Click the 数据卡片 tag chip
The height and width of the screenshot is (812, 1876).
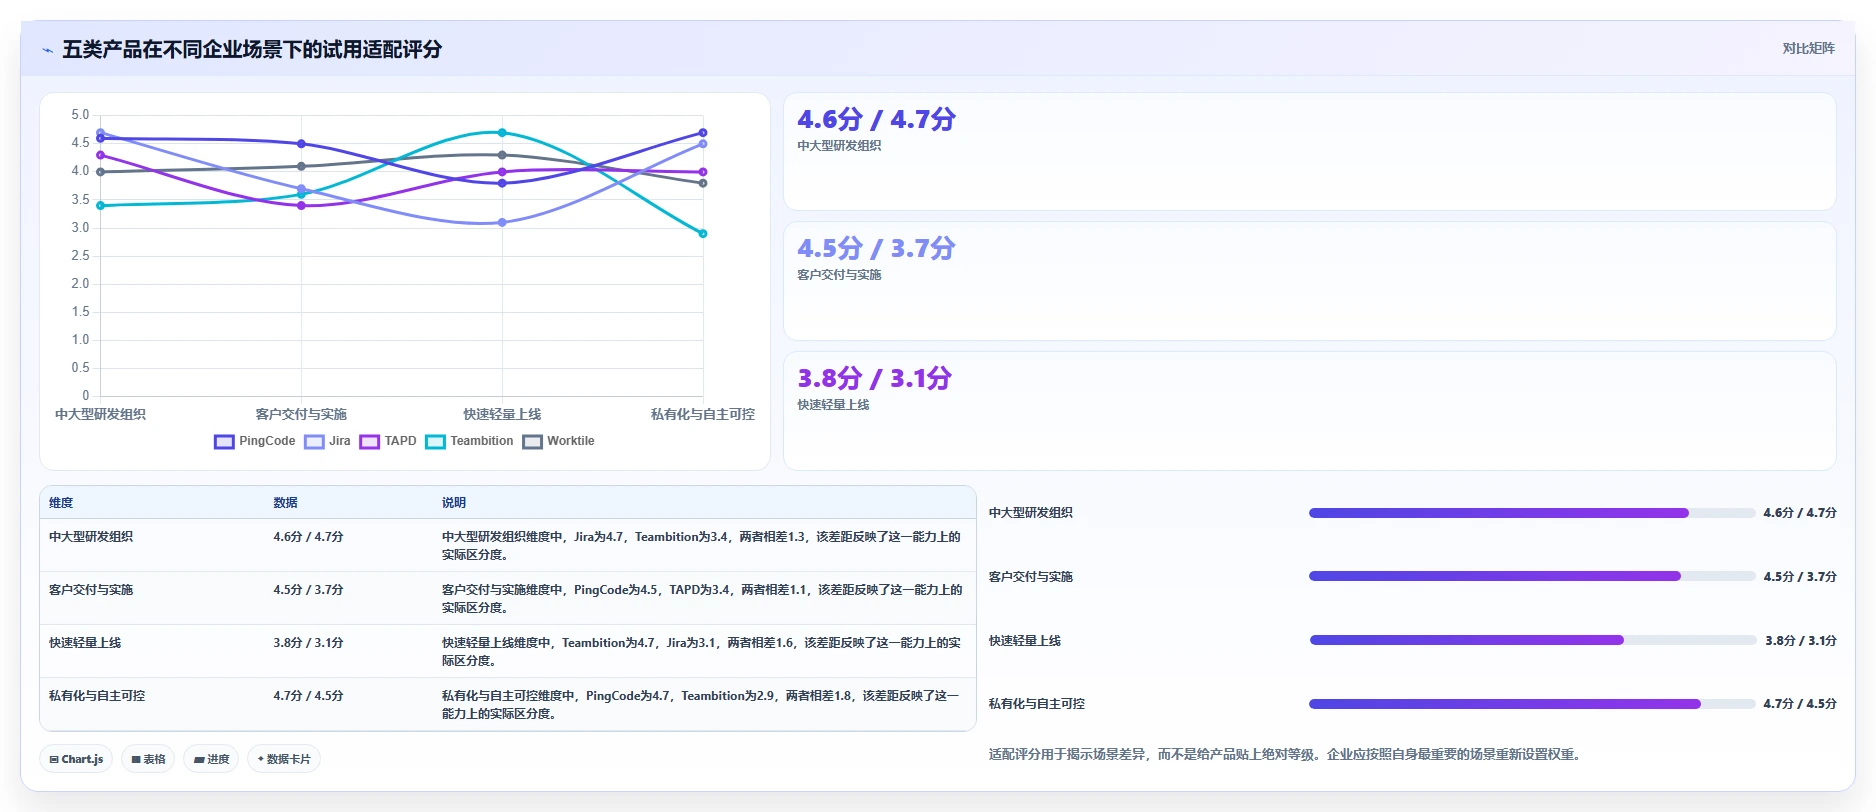coord(284,759)
